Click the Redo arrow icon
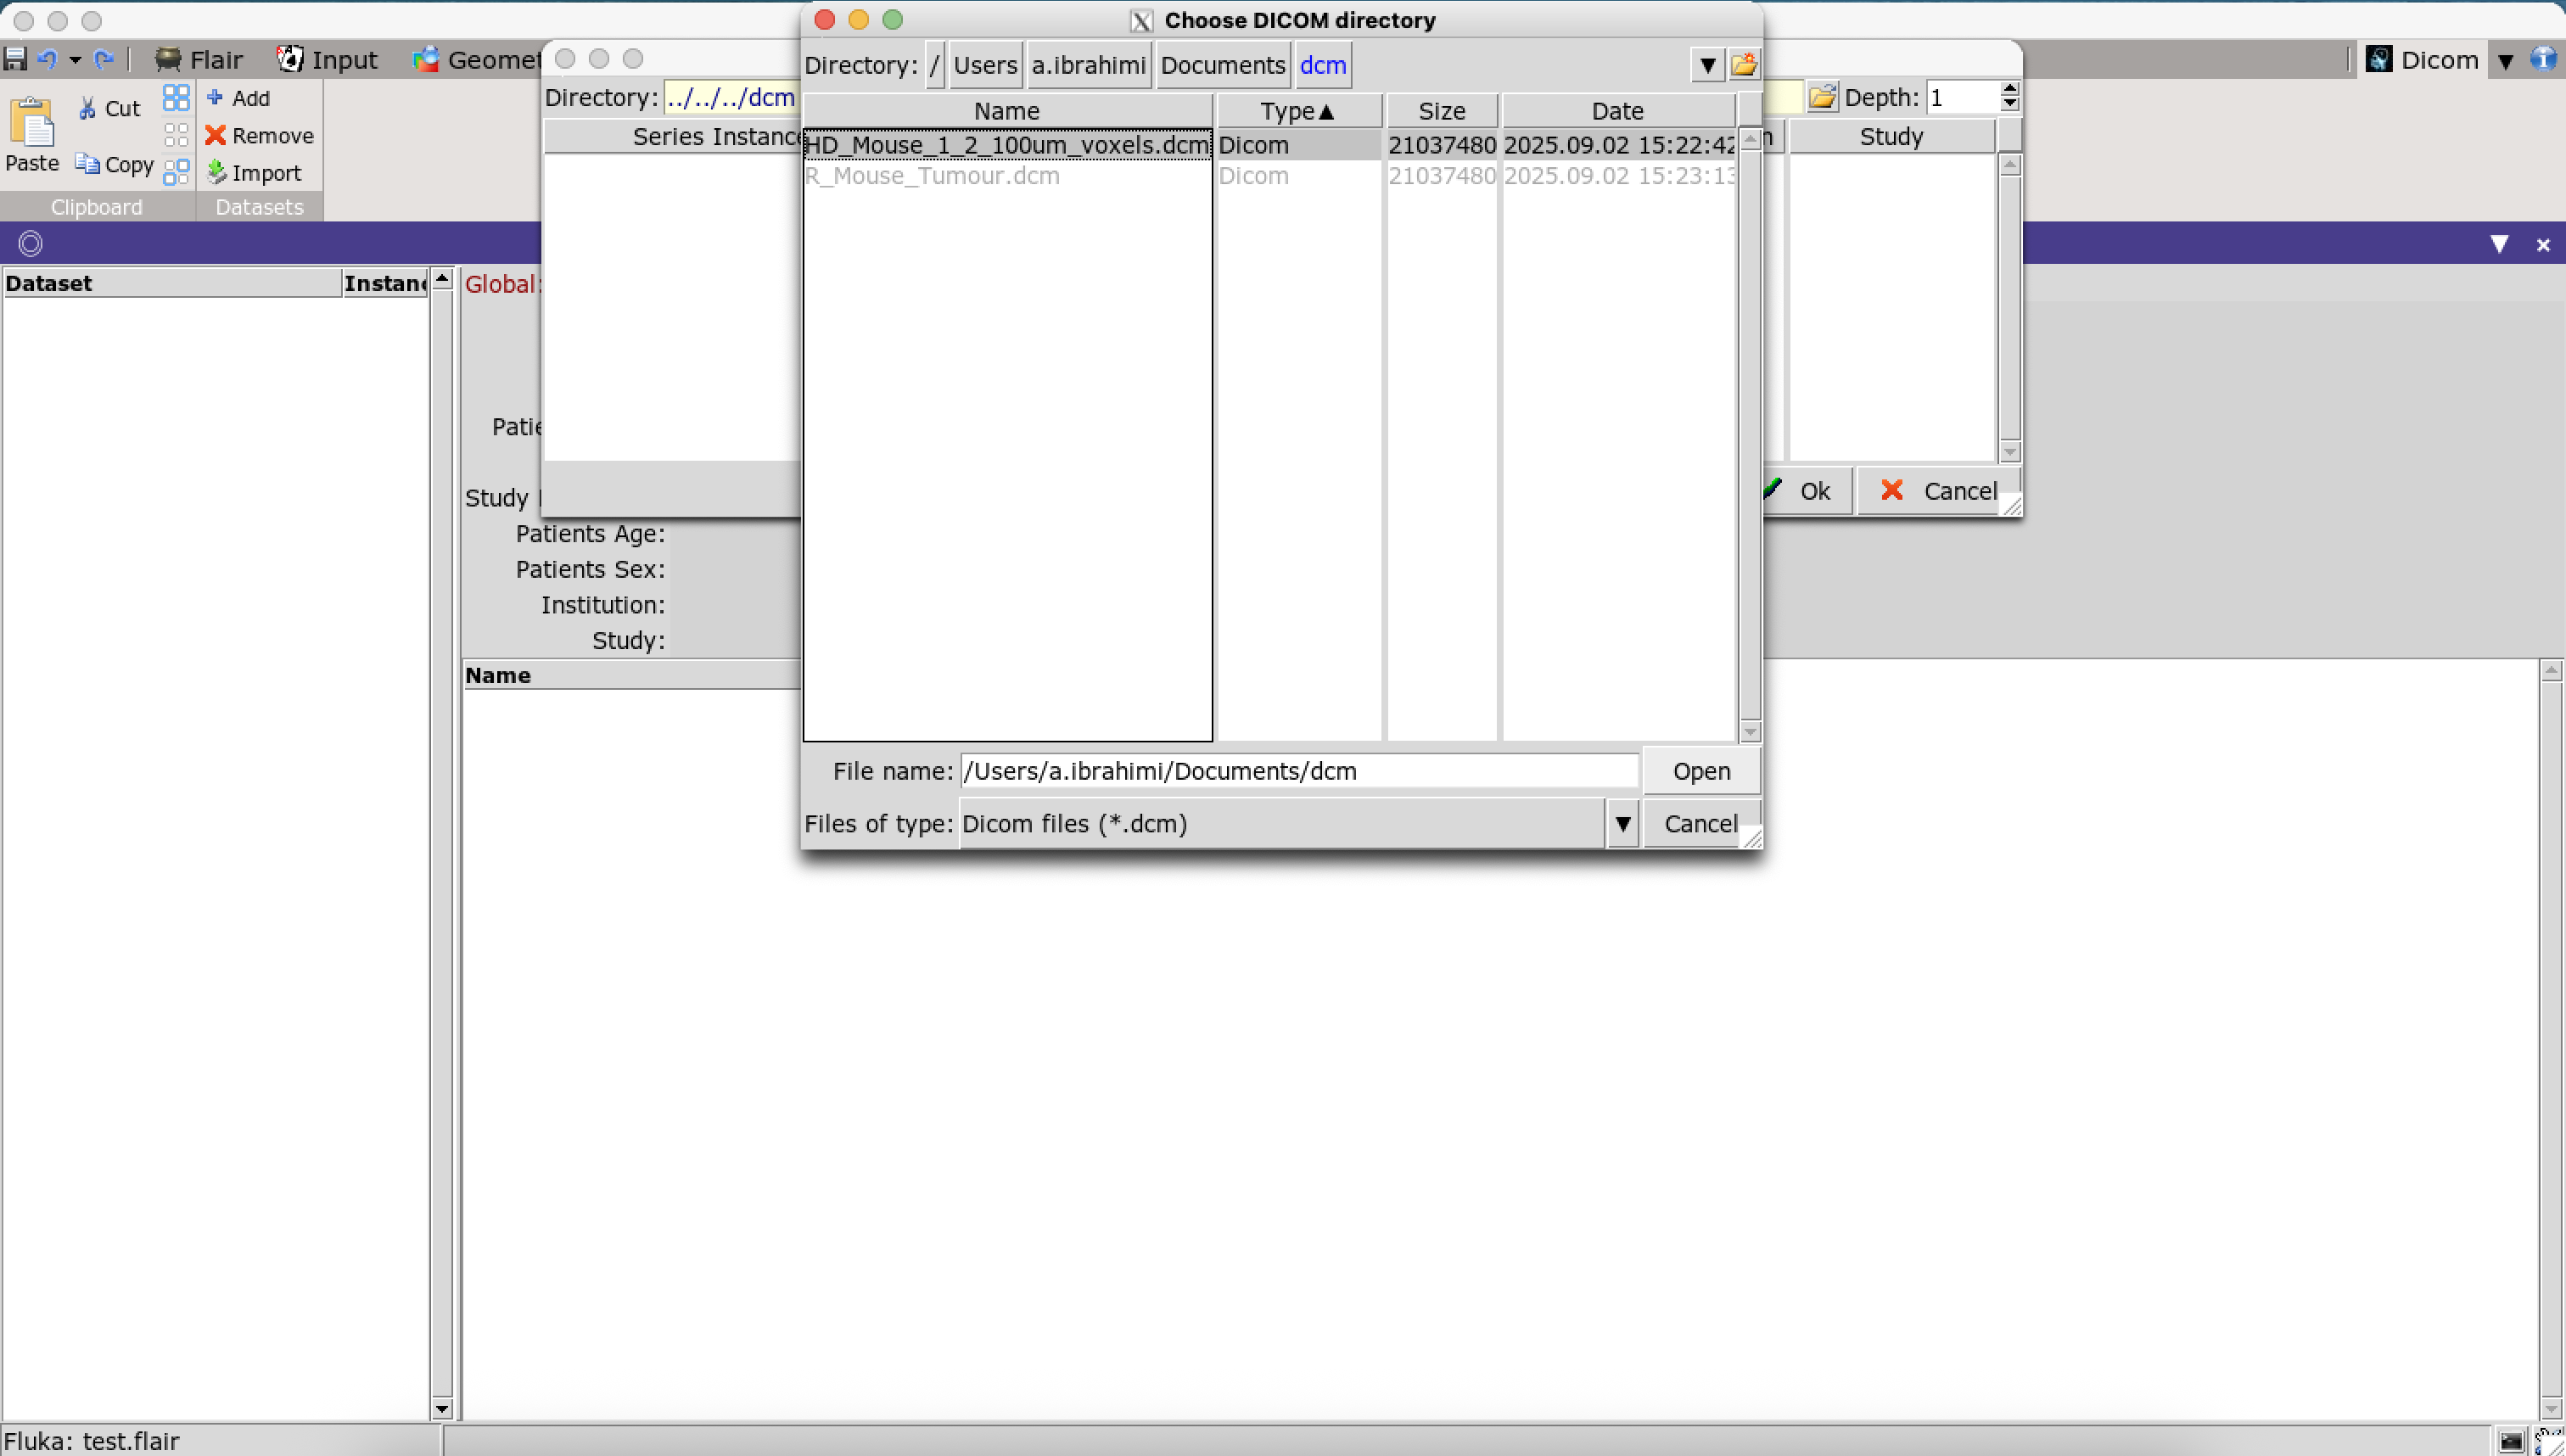The width and height of the screenshot is (2566, 1456). click(103, 59)
